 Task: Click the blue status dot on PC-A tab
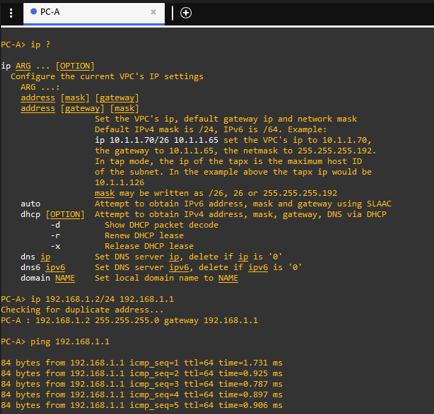33,12
